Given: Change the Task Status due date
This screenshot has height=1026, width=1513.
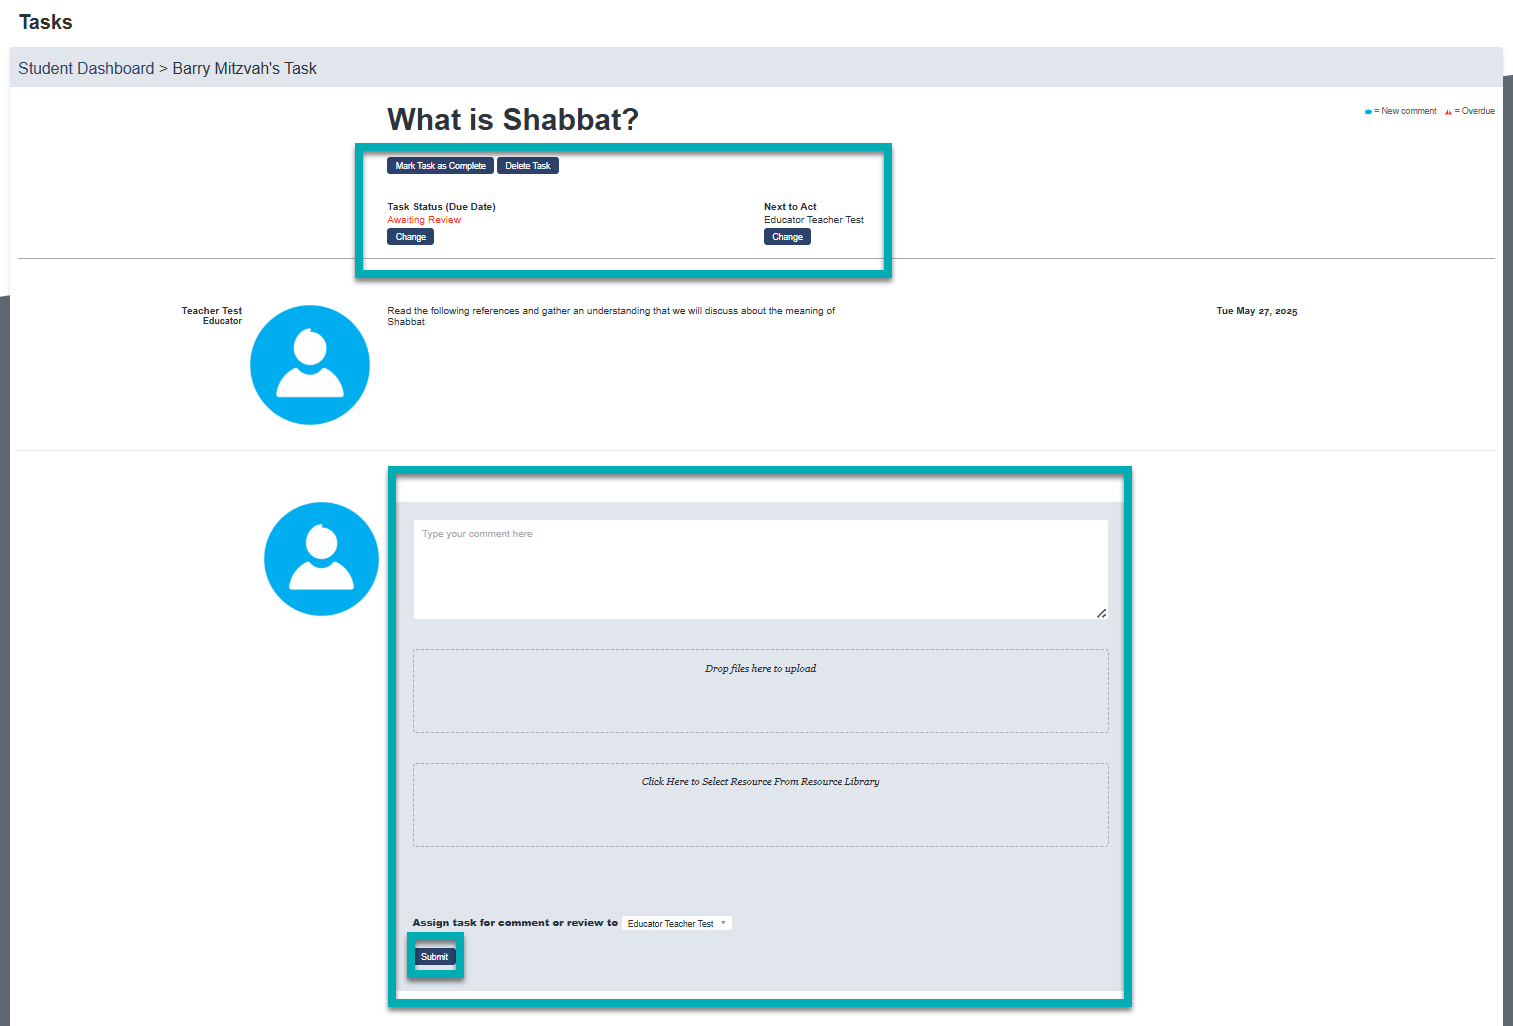Looking at the screenshot, I should tap(410, 237).
